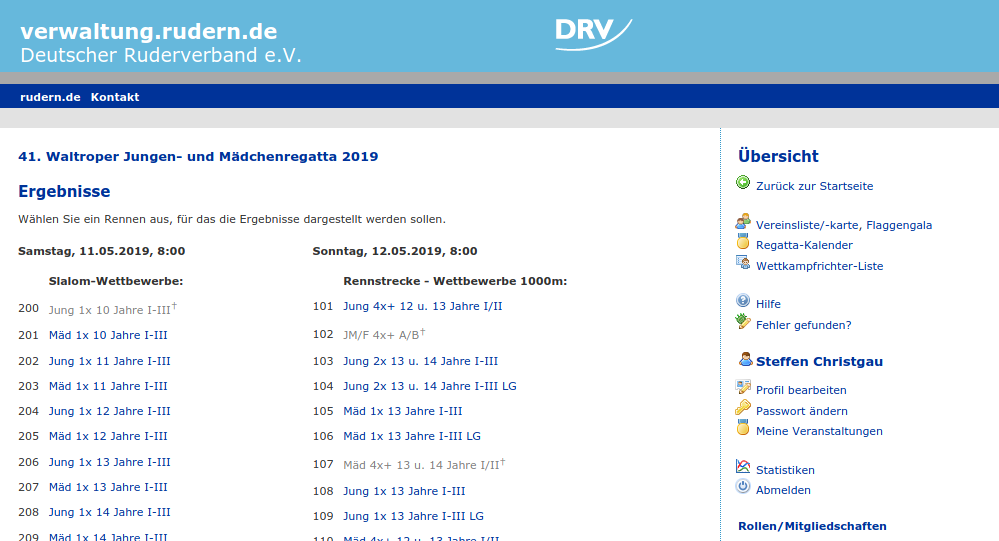
Task: View race 206 Jung 1x 13 Jahre
Action: click(109, 462)
